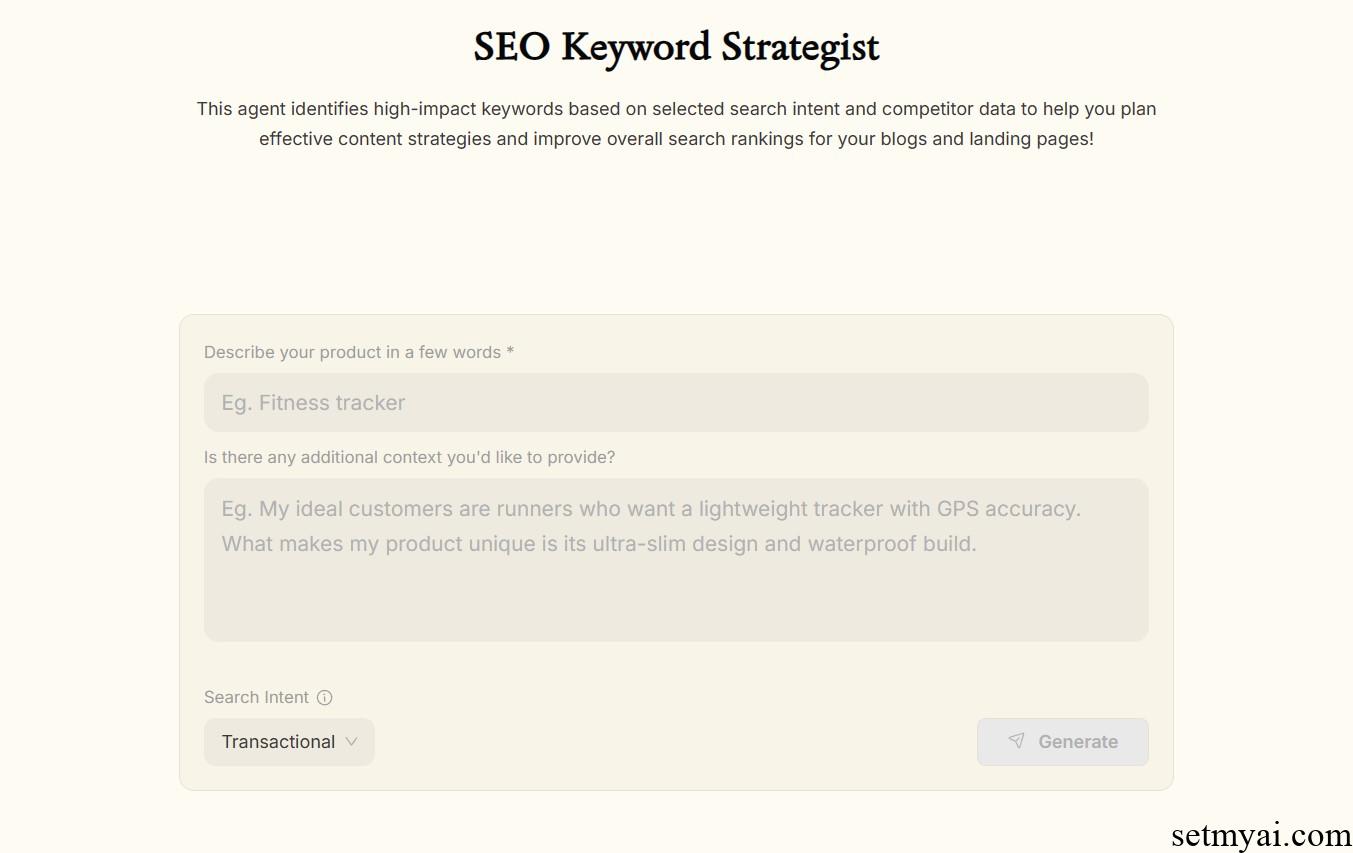Image resolution: width=1353 pixels, height=853 pixels.
Task: Click empty space in the form card beside Search Intent
Action: tap(650, 698)
